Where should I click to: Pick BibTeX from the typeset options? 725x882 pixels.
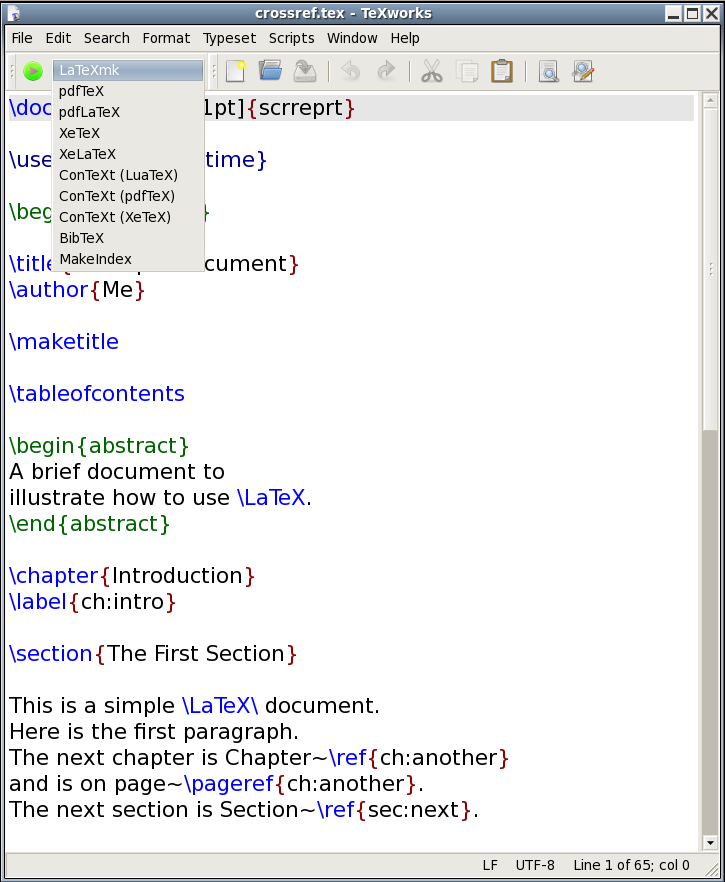pyautogui.click(x=81, y=238)
